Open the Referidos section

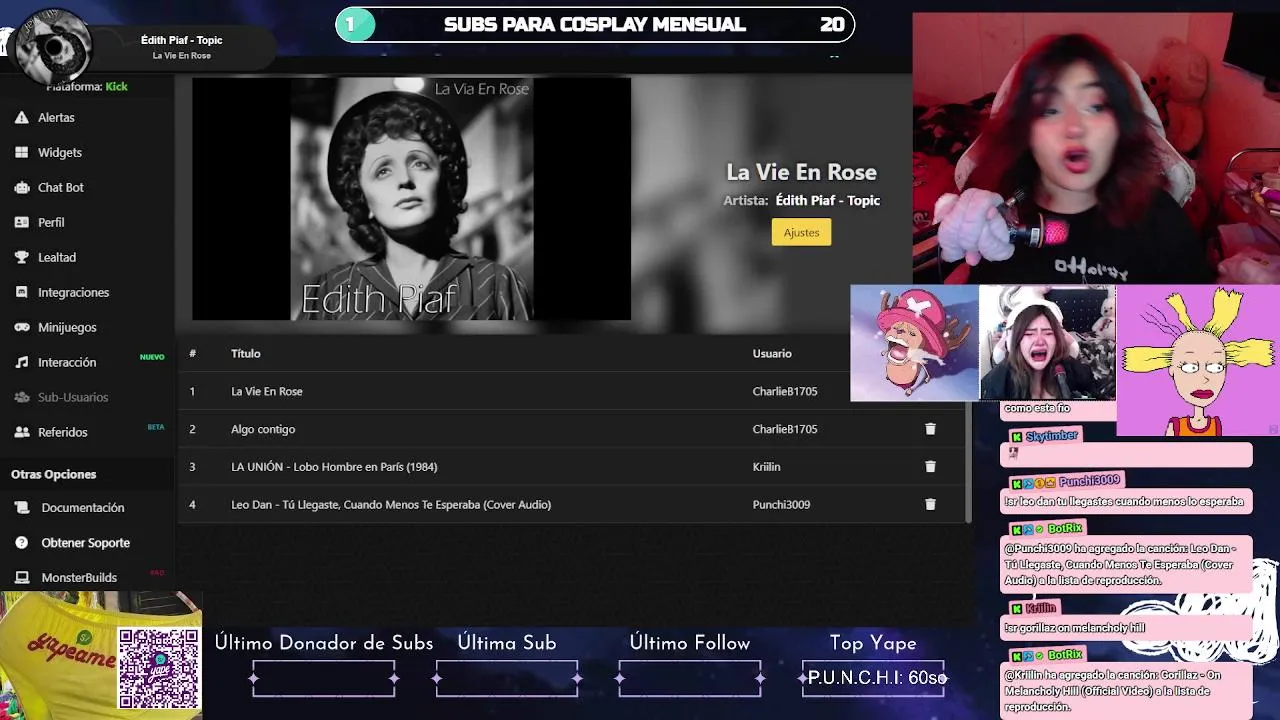click(63, 432)
